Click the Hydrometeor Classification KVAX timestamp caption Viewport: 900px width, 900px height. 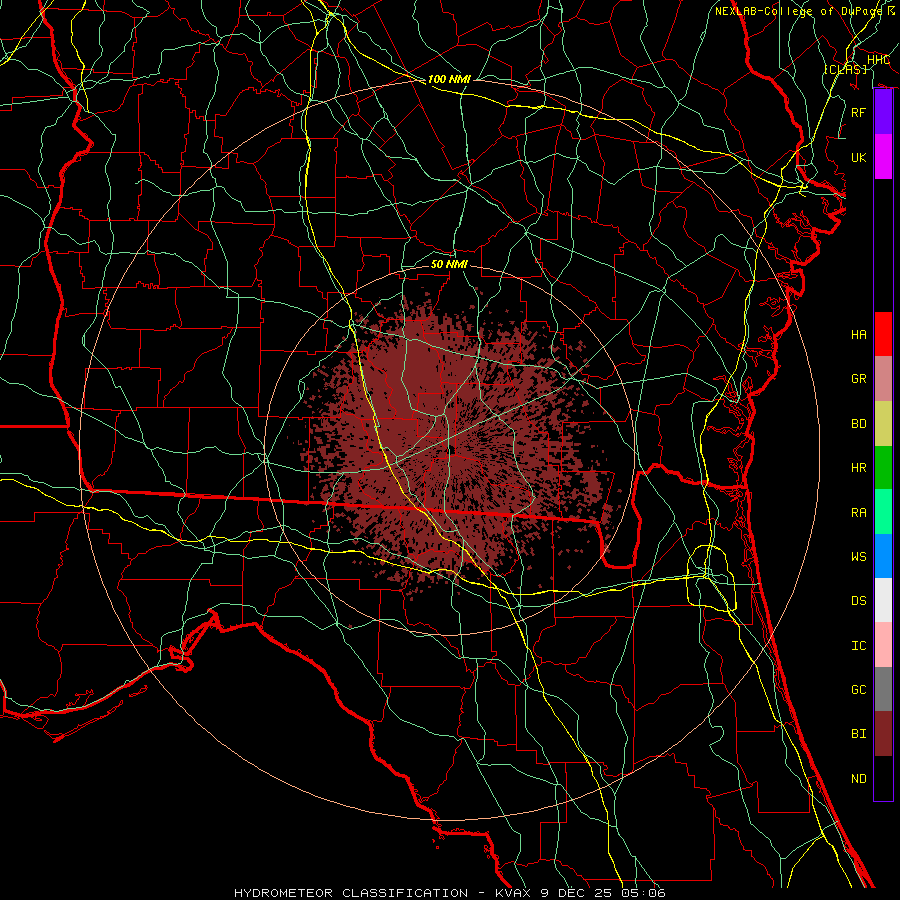(x=449, y=893)
